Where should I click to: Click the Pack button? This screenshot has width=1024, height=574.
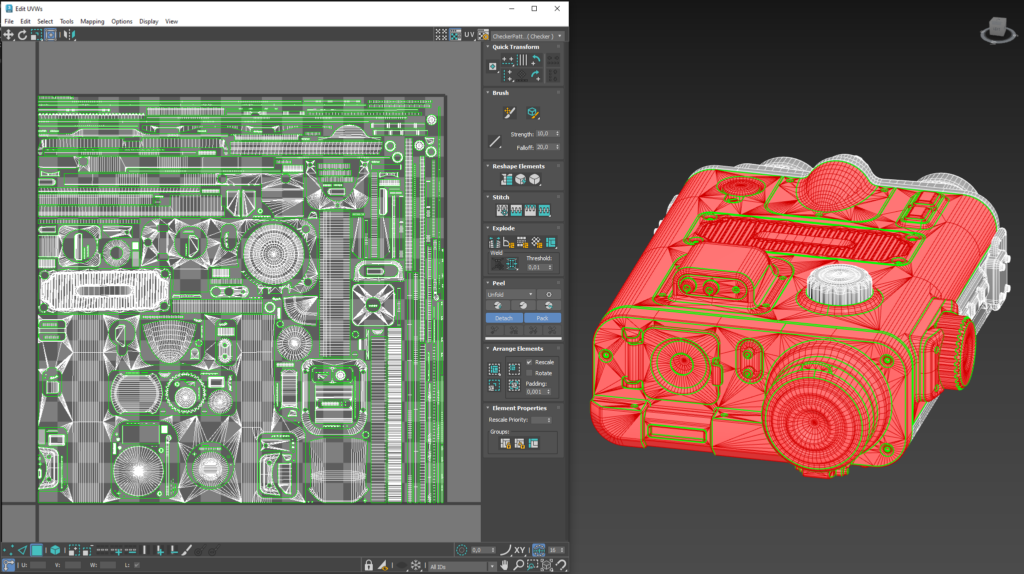click(543, 318)
